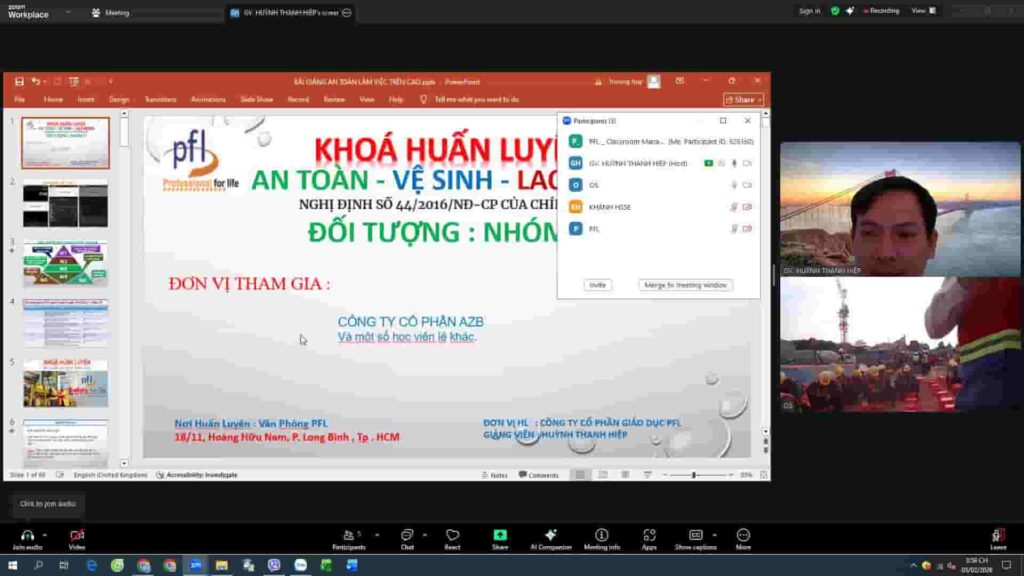Toggle the Participants panel button
The image size is (1024, 576).
click(x=348, y=535)
